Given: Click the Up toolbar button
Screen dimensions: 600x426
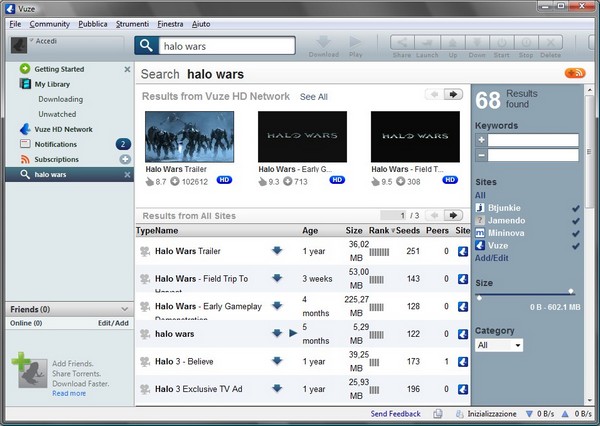Looking at the screenshot, I should coord(453,42).
